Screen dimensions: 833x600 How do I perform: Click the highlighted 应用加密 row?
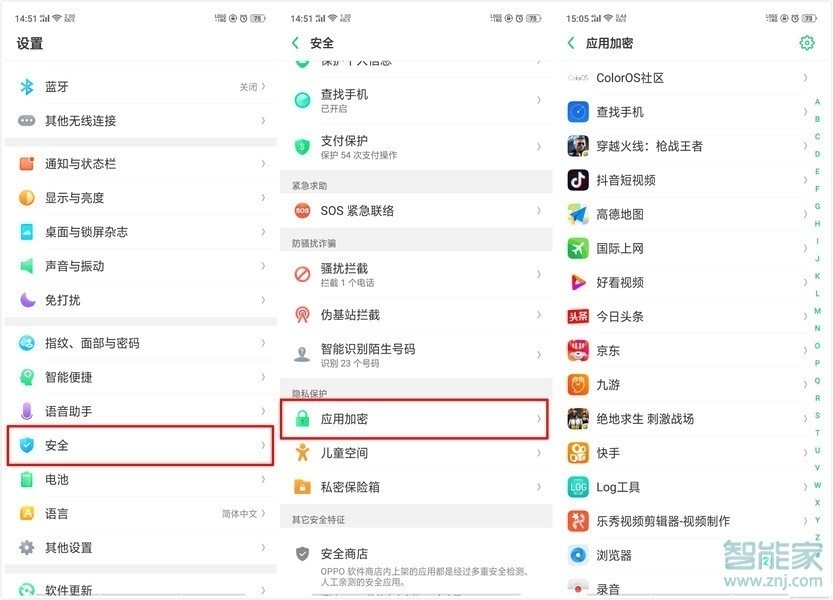click(x=418, y=419)
